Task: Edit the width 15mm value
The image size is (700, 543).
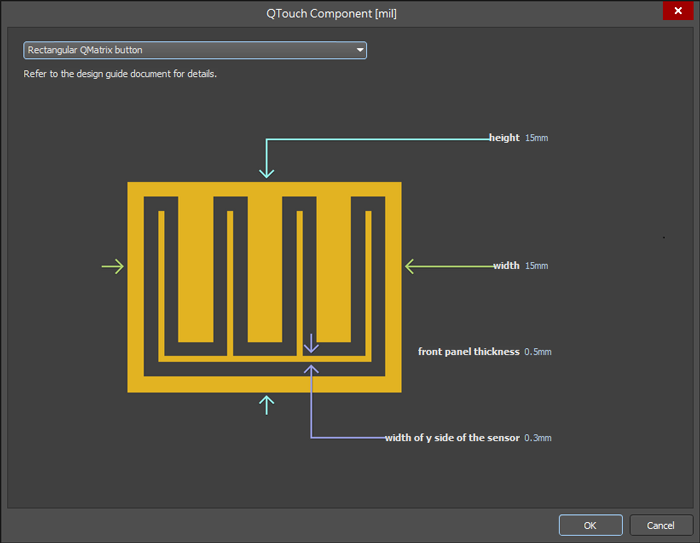Action: tap(536, 266)
